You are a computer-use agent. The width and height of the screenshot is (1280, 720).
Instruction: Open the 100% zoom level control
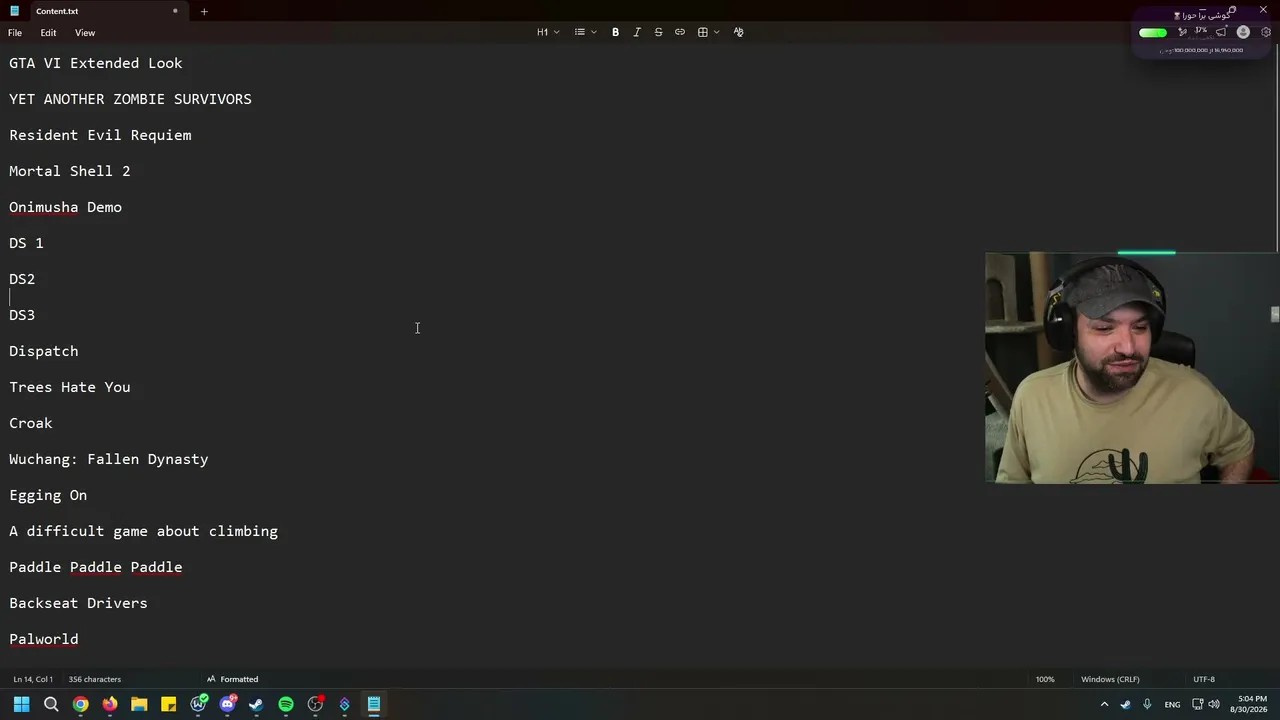click(x=1045, y=679)
